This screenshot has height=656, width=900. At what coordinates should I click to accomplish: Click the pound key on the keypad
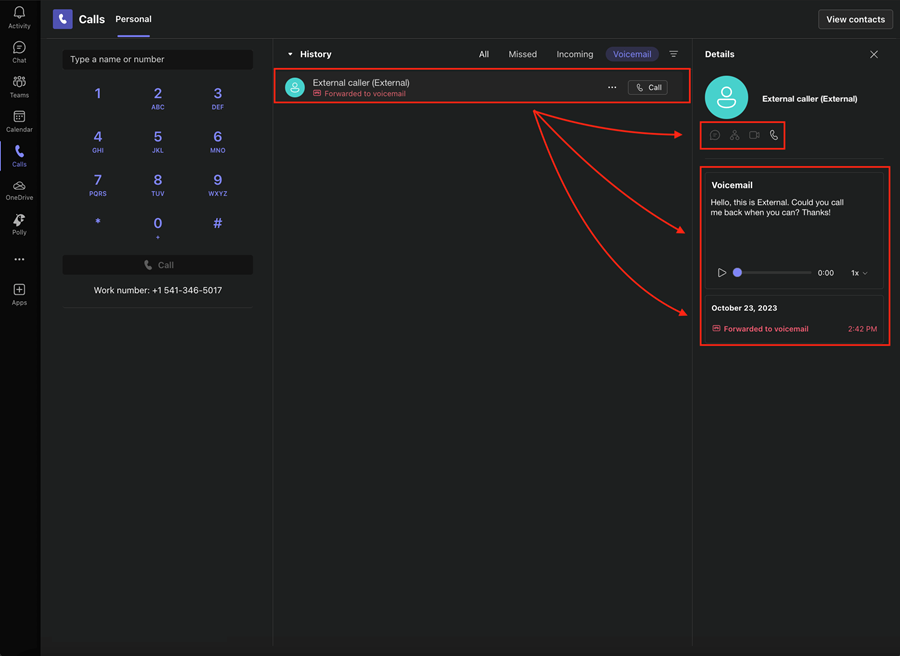tap(218, 223)
